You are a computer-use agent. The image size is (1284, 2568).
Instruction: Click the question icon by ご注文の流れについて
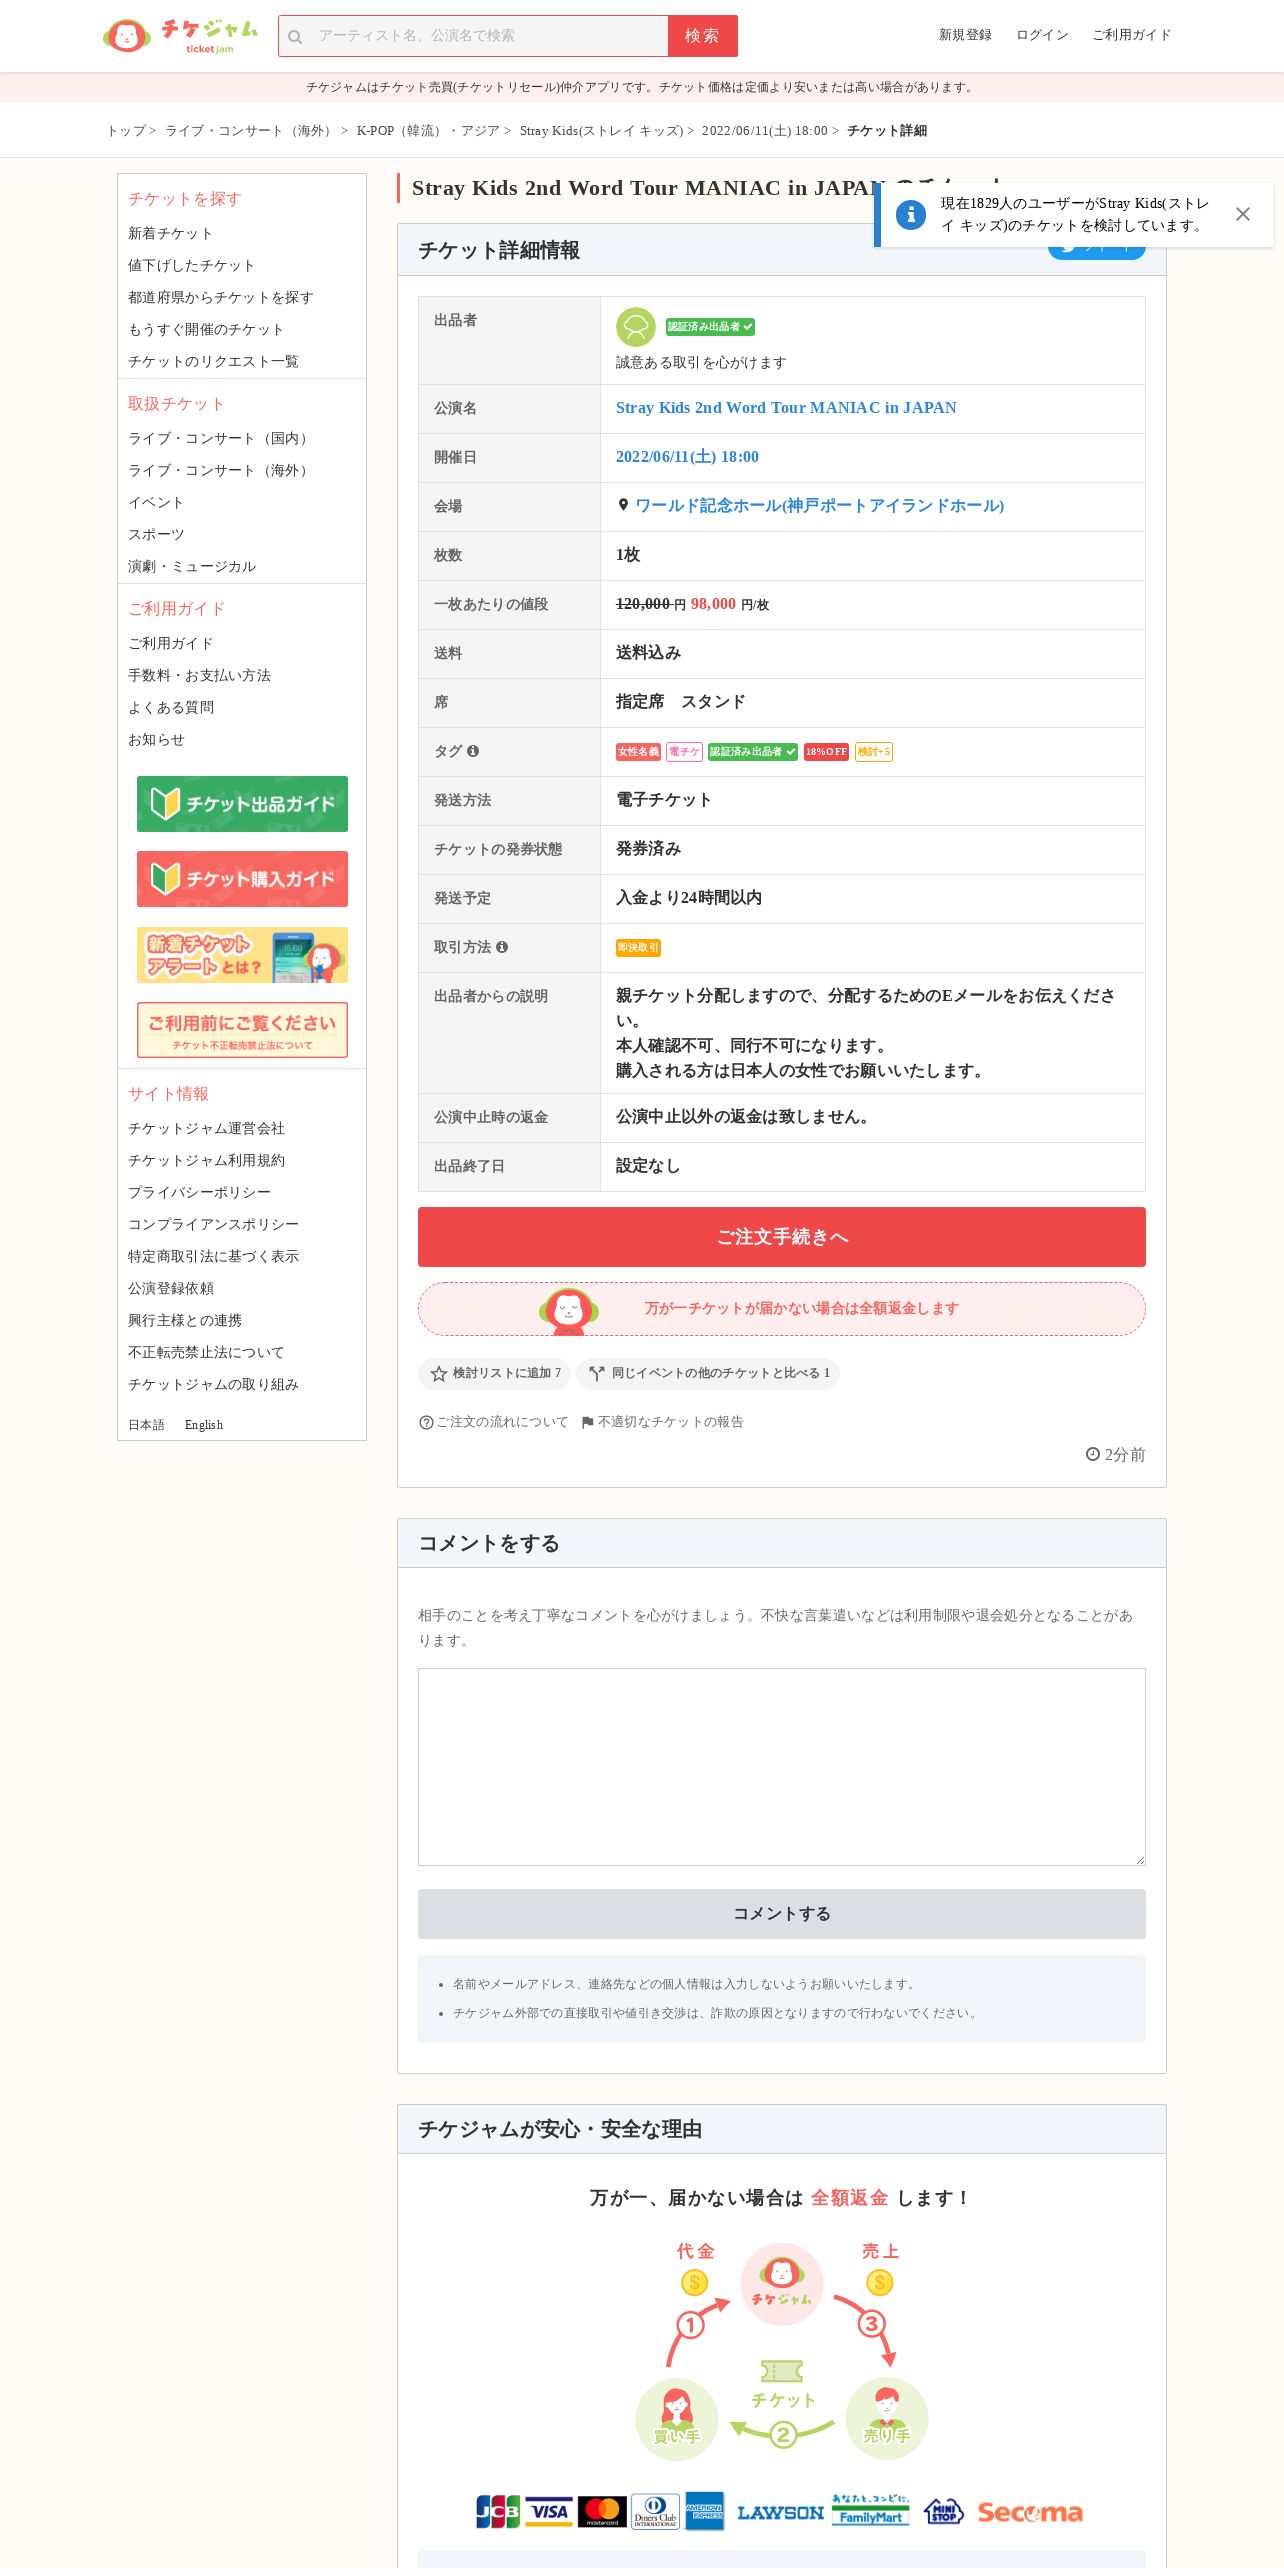tap(426, 1422)
